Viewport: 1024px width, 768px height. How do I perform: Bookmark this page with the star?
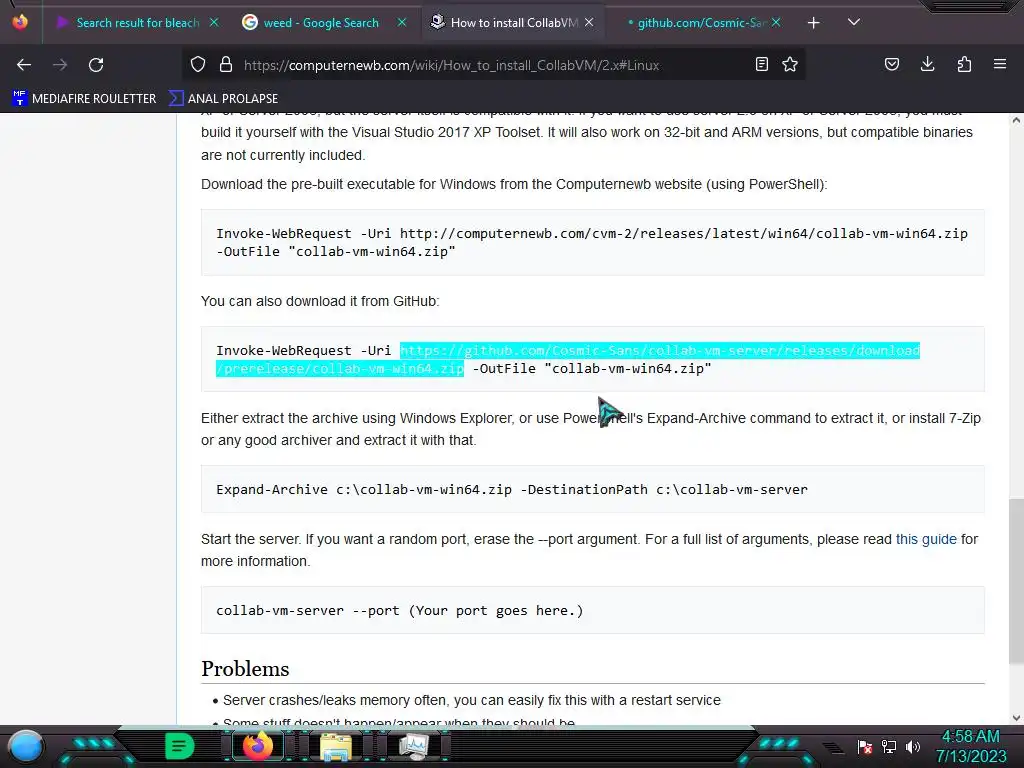pos(790,64)
